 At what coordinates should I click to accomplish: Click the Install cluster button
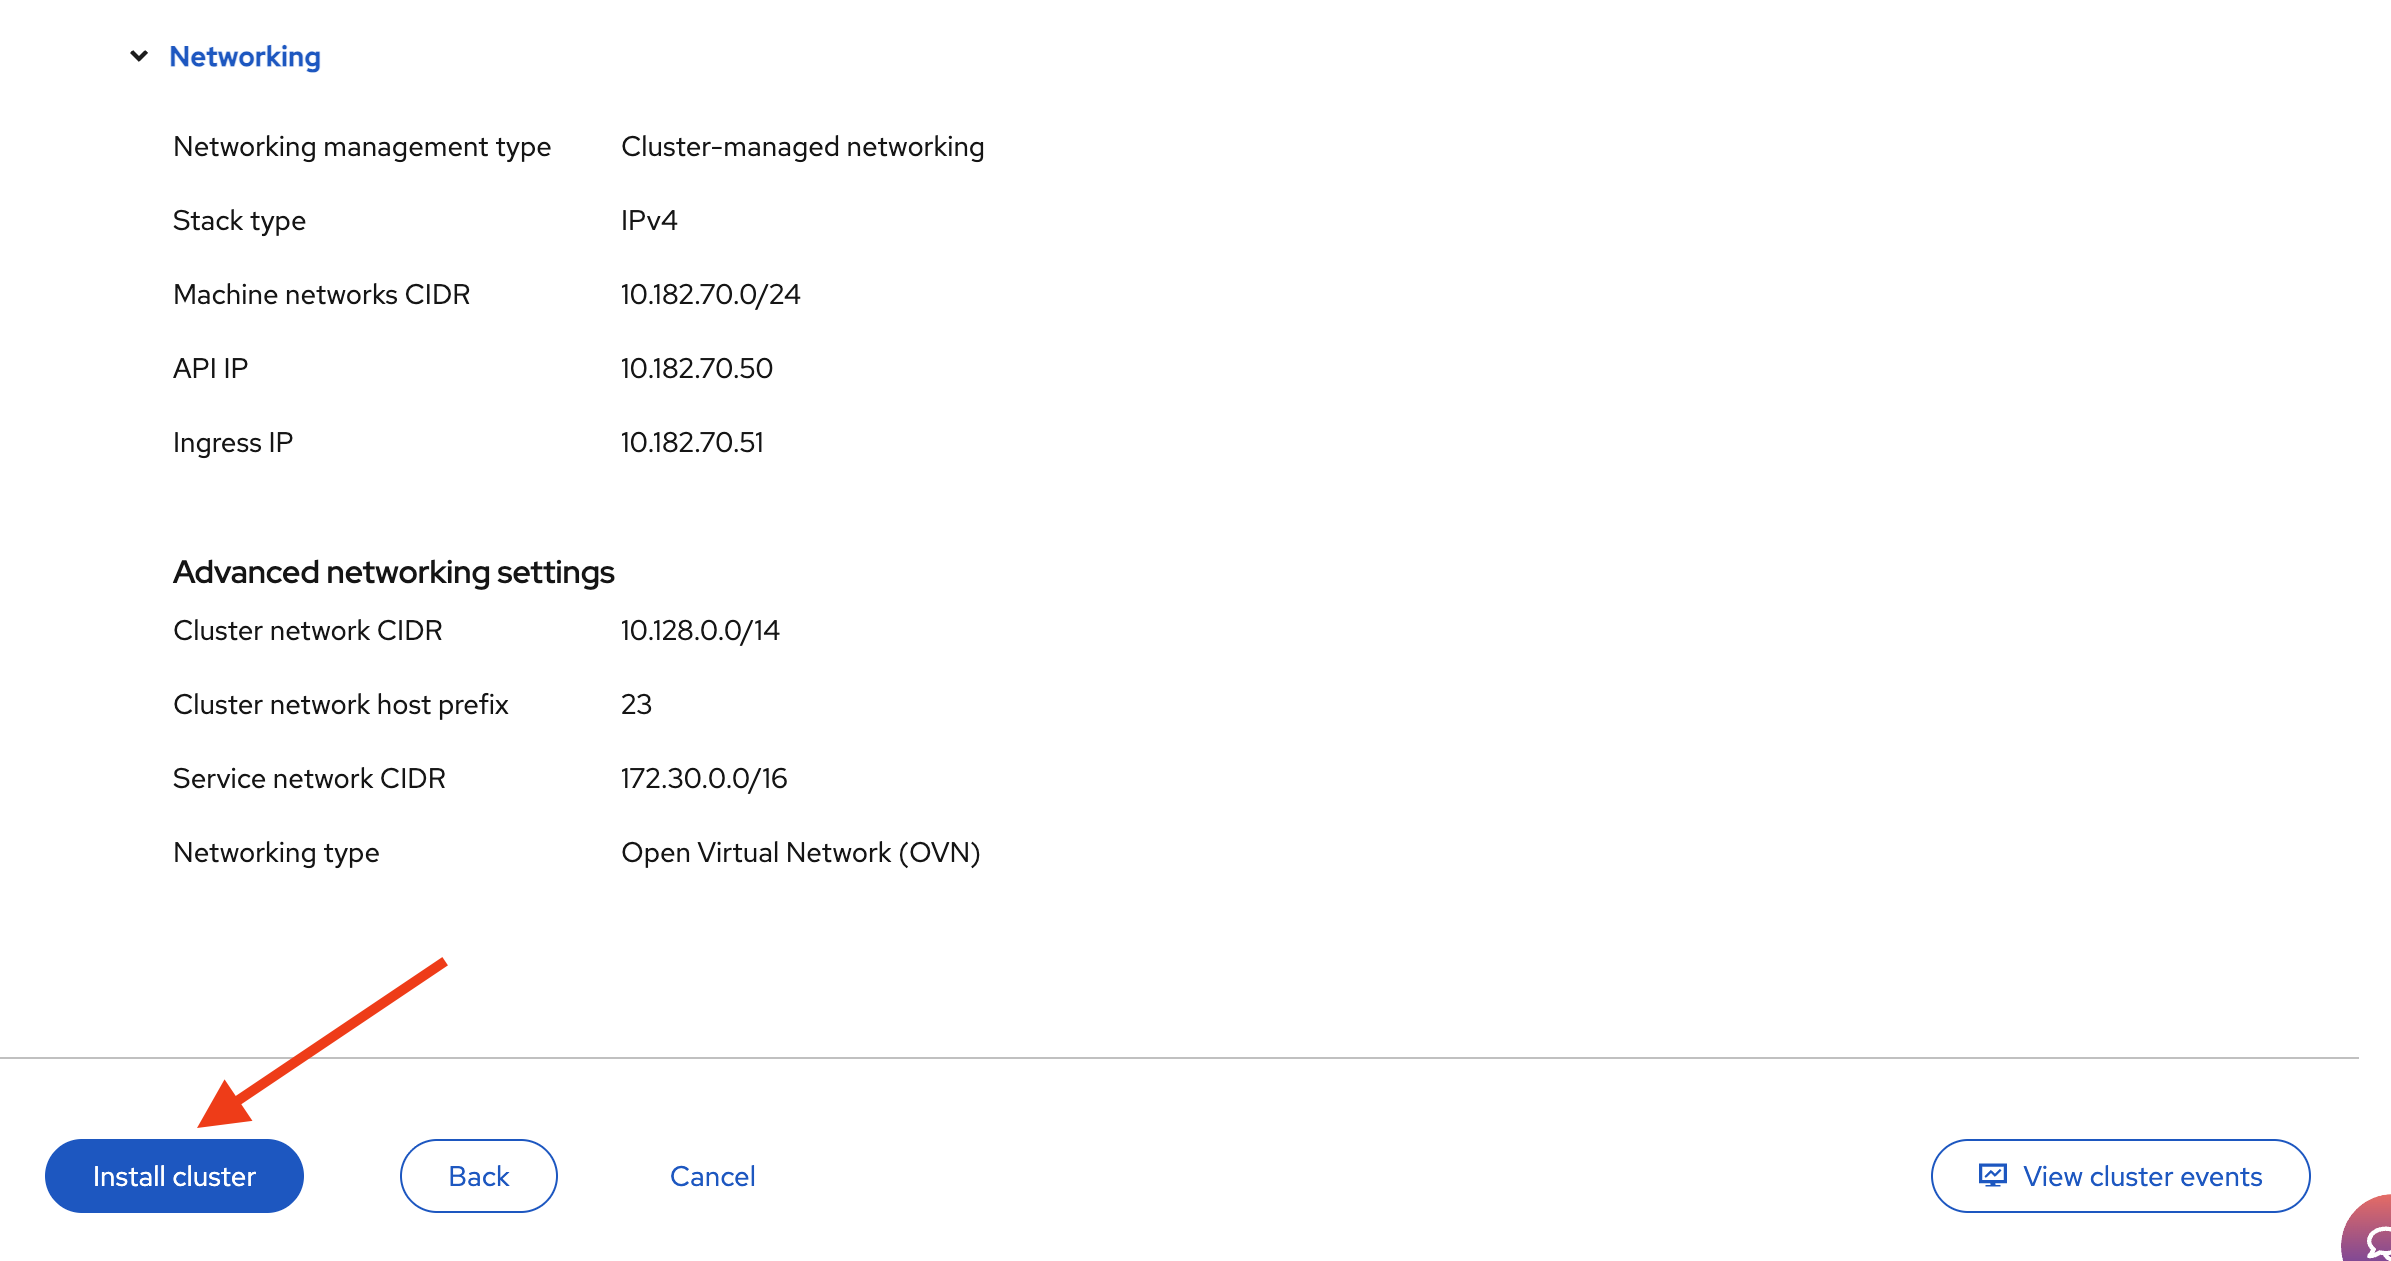(x=173, y=1176)
